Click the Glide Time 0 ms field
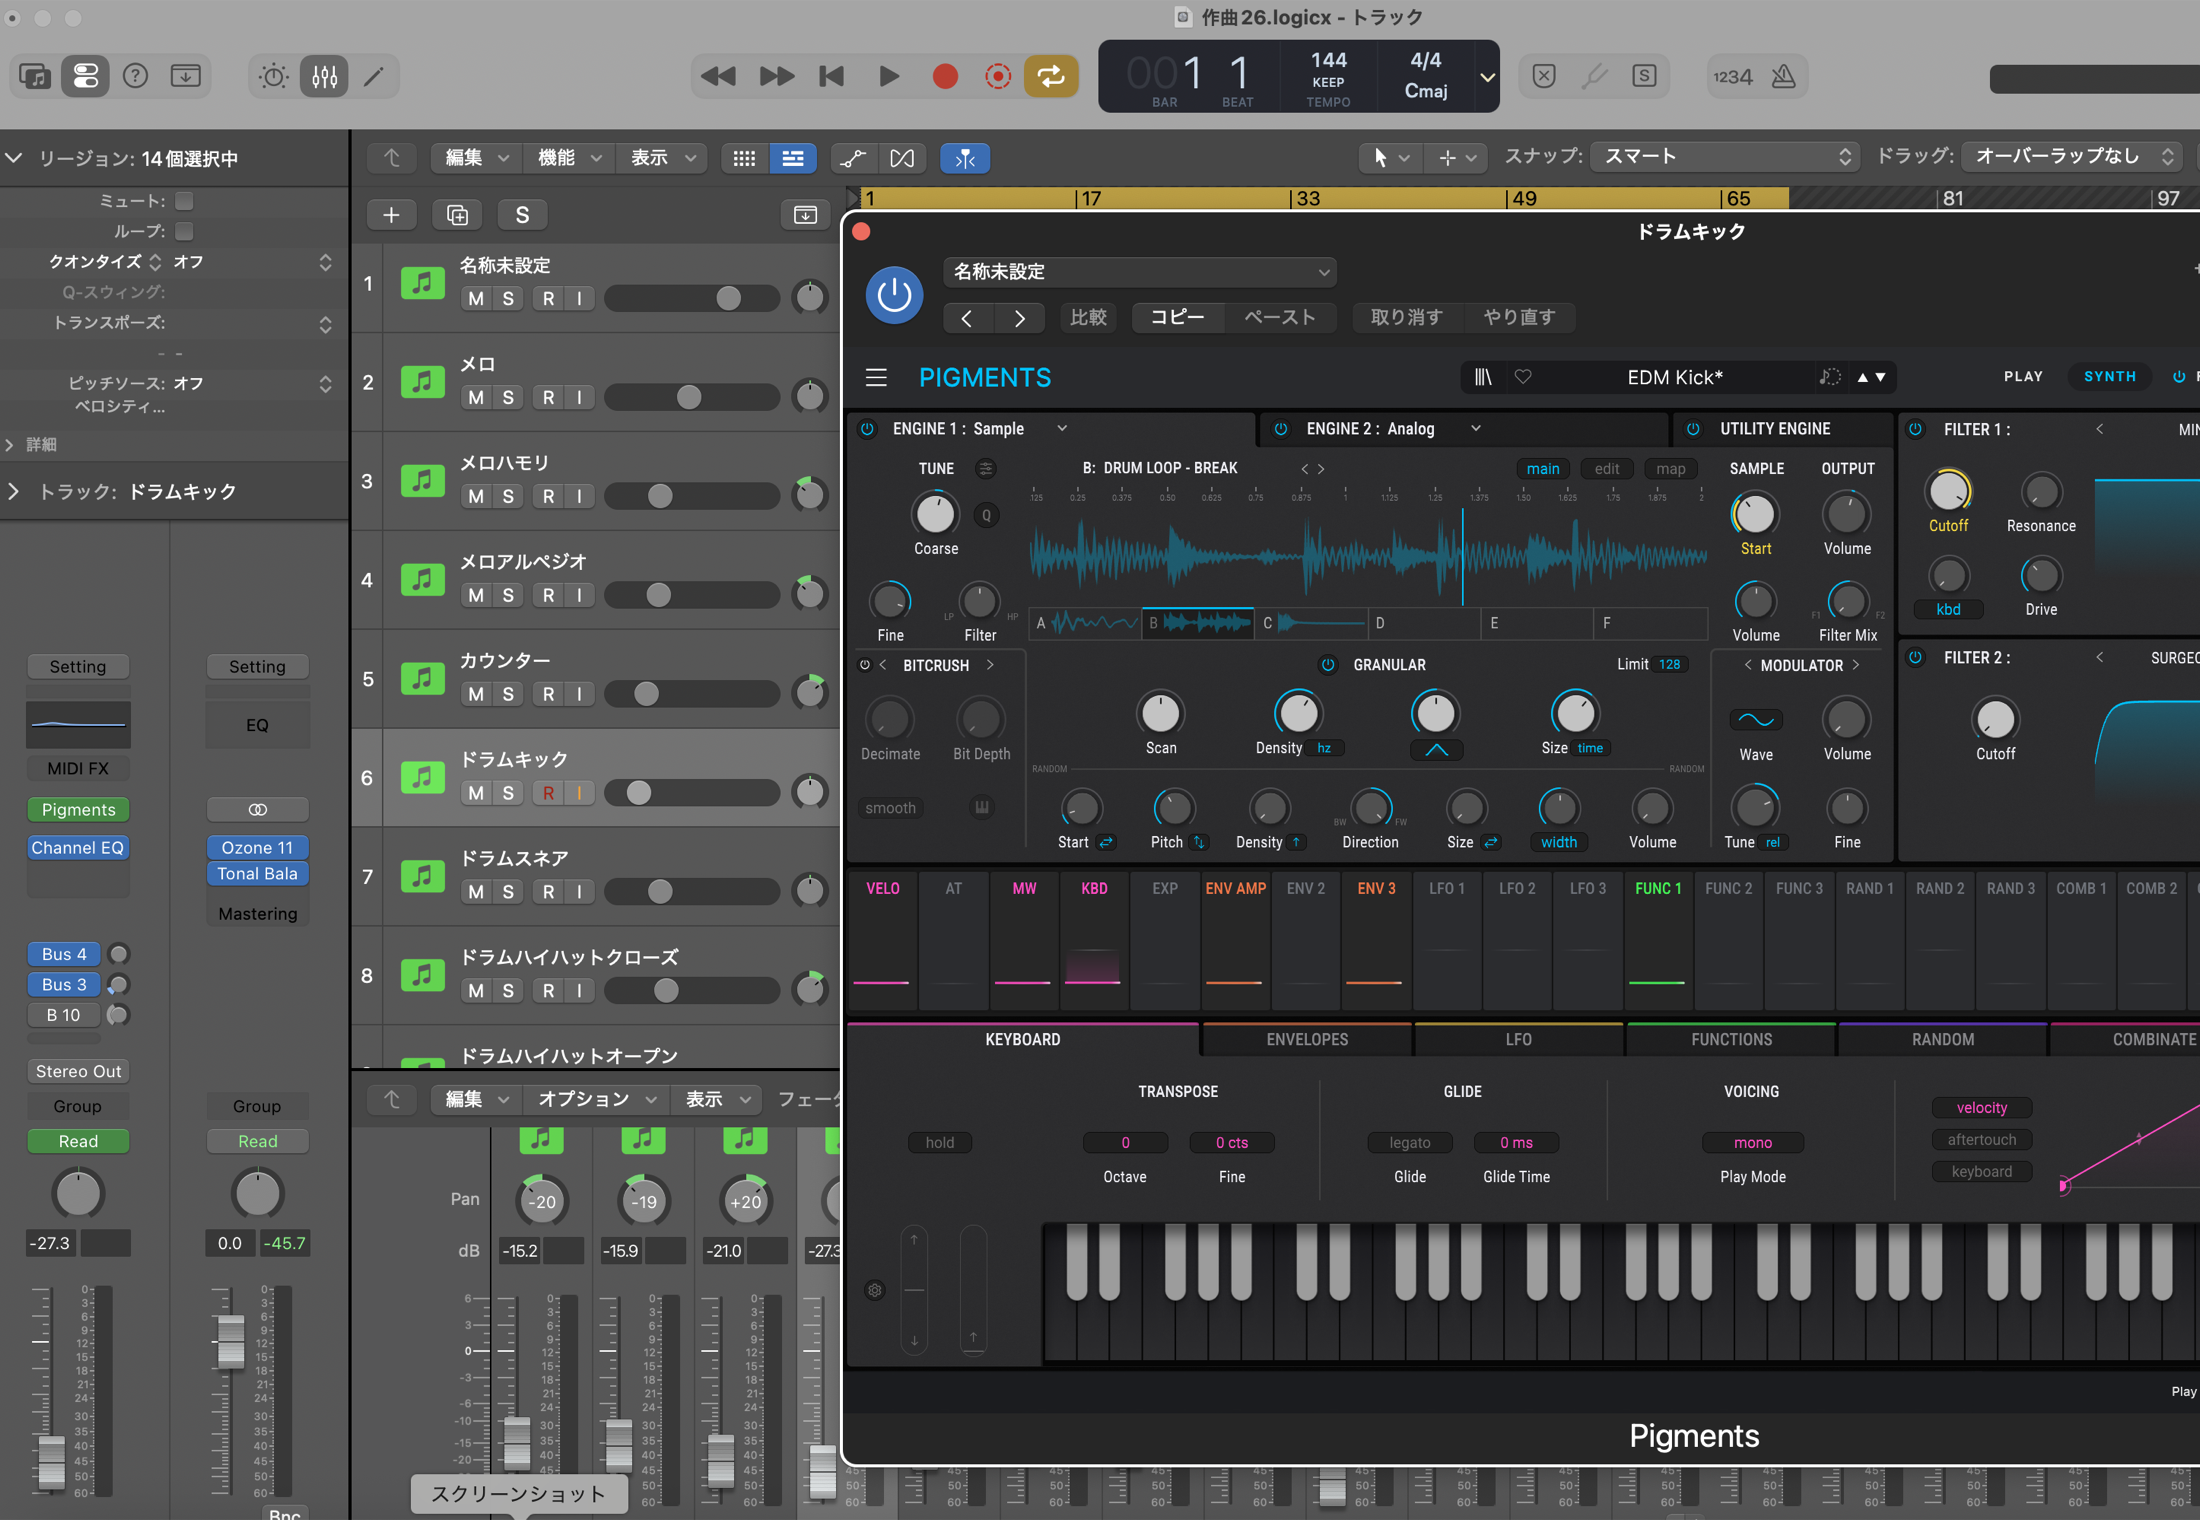Screen dimensions: 2200x1520 [x=1516, y=1142]
